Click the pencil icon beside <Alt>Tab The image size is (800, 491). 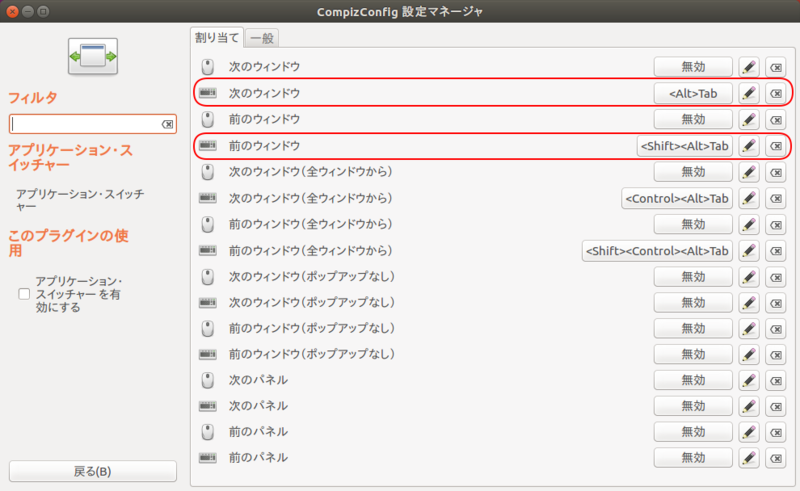click(748, 93)
